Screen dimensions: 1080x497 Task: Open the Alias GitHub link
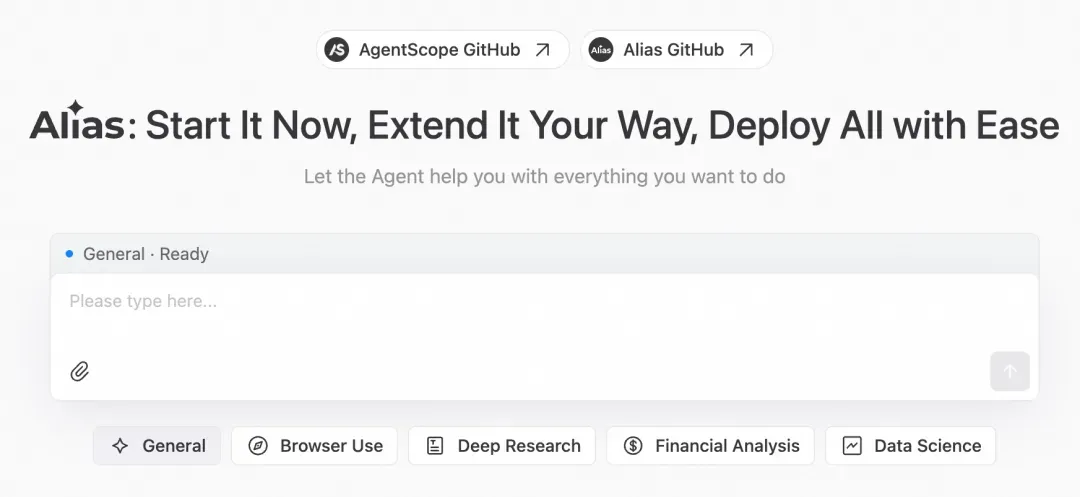tap(673, 50)
